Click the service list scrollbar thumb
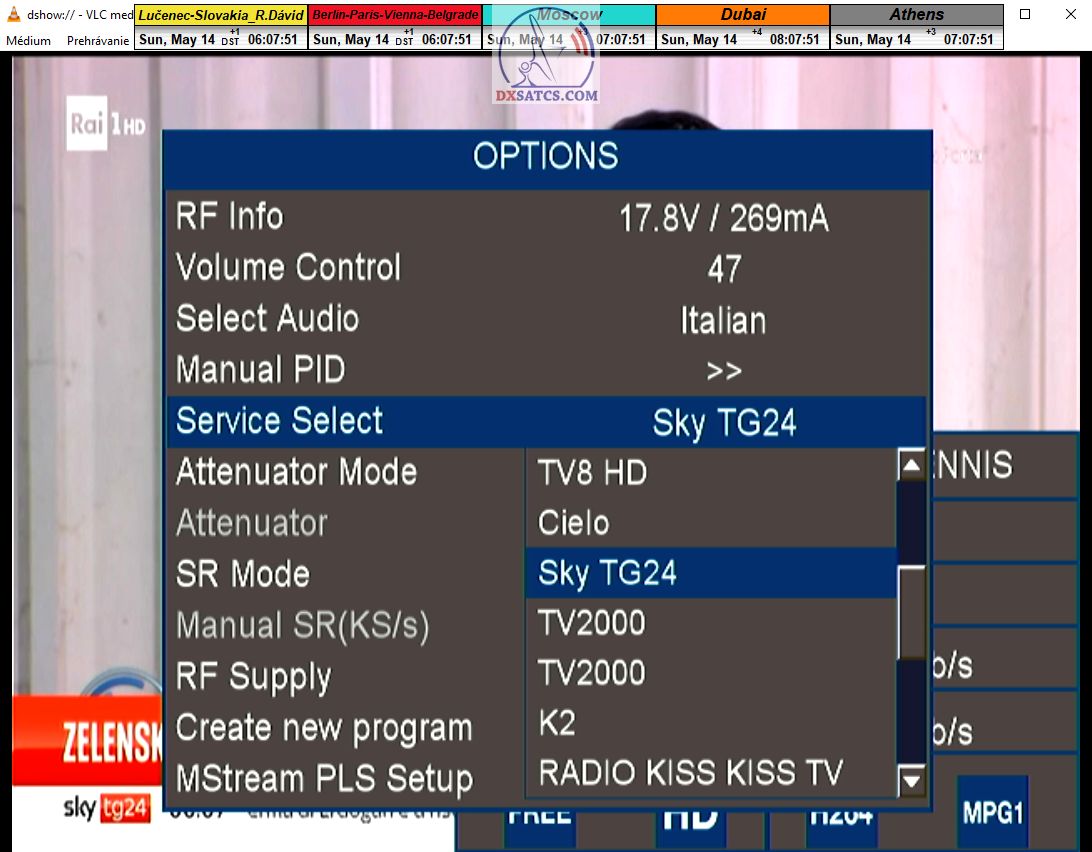1092x852 pixels. (911, 612)
